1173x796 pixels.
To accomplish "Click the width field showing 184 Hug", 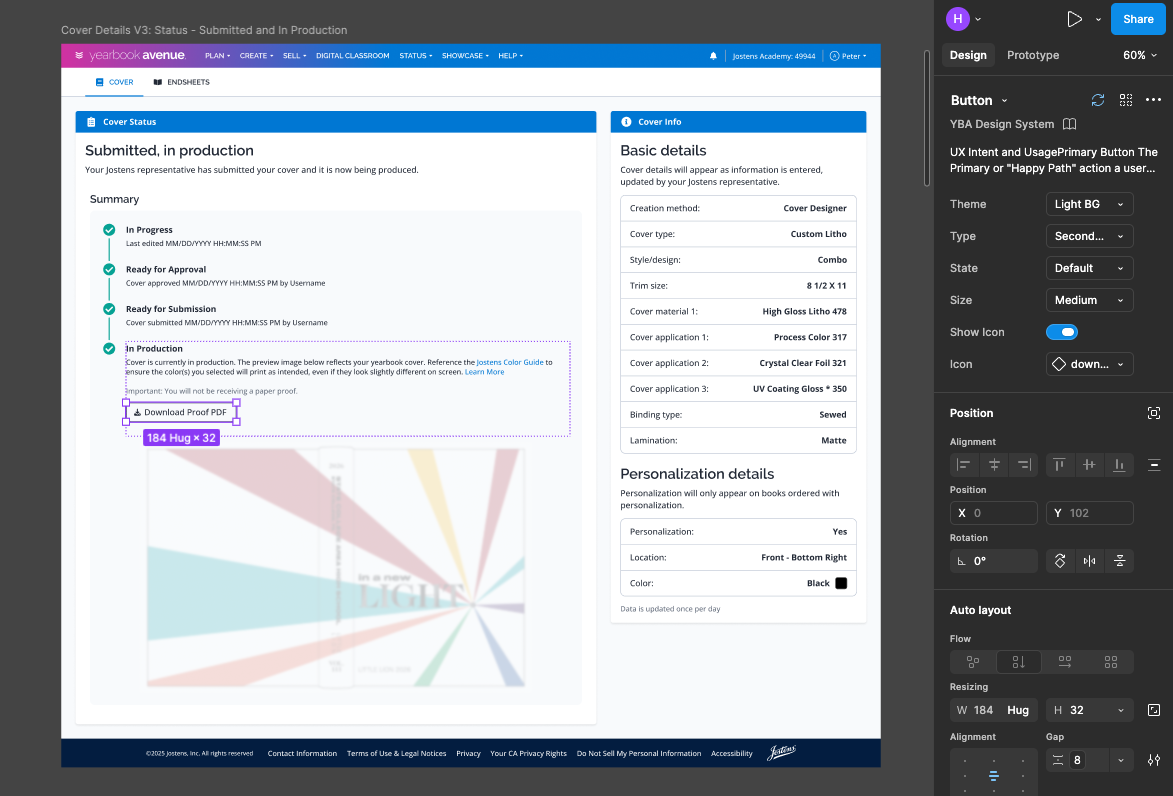I will tap(993, 710).
